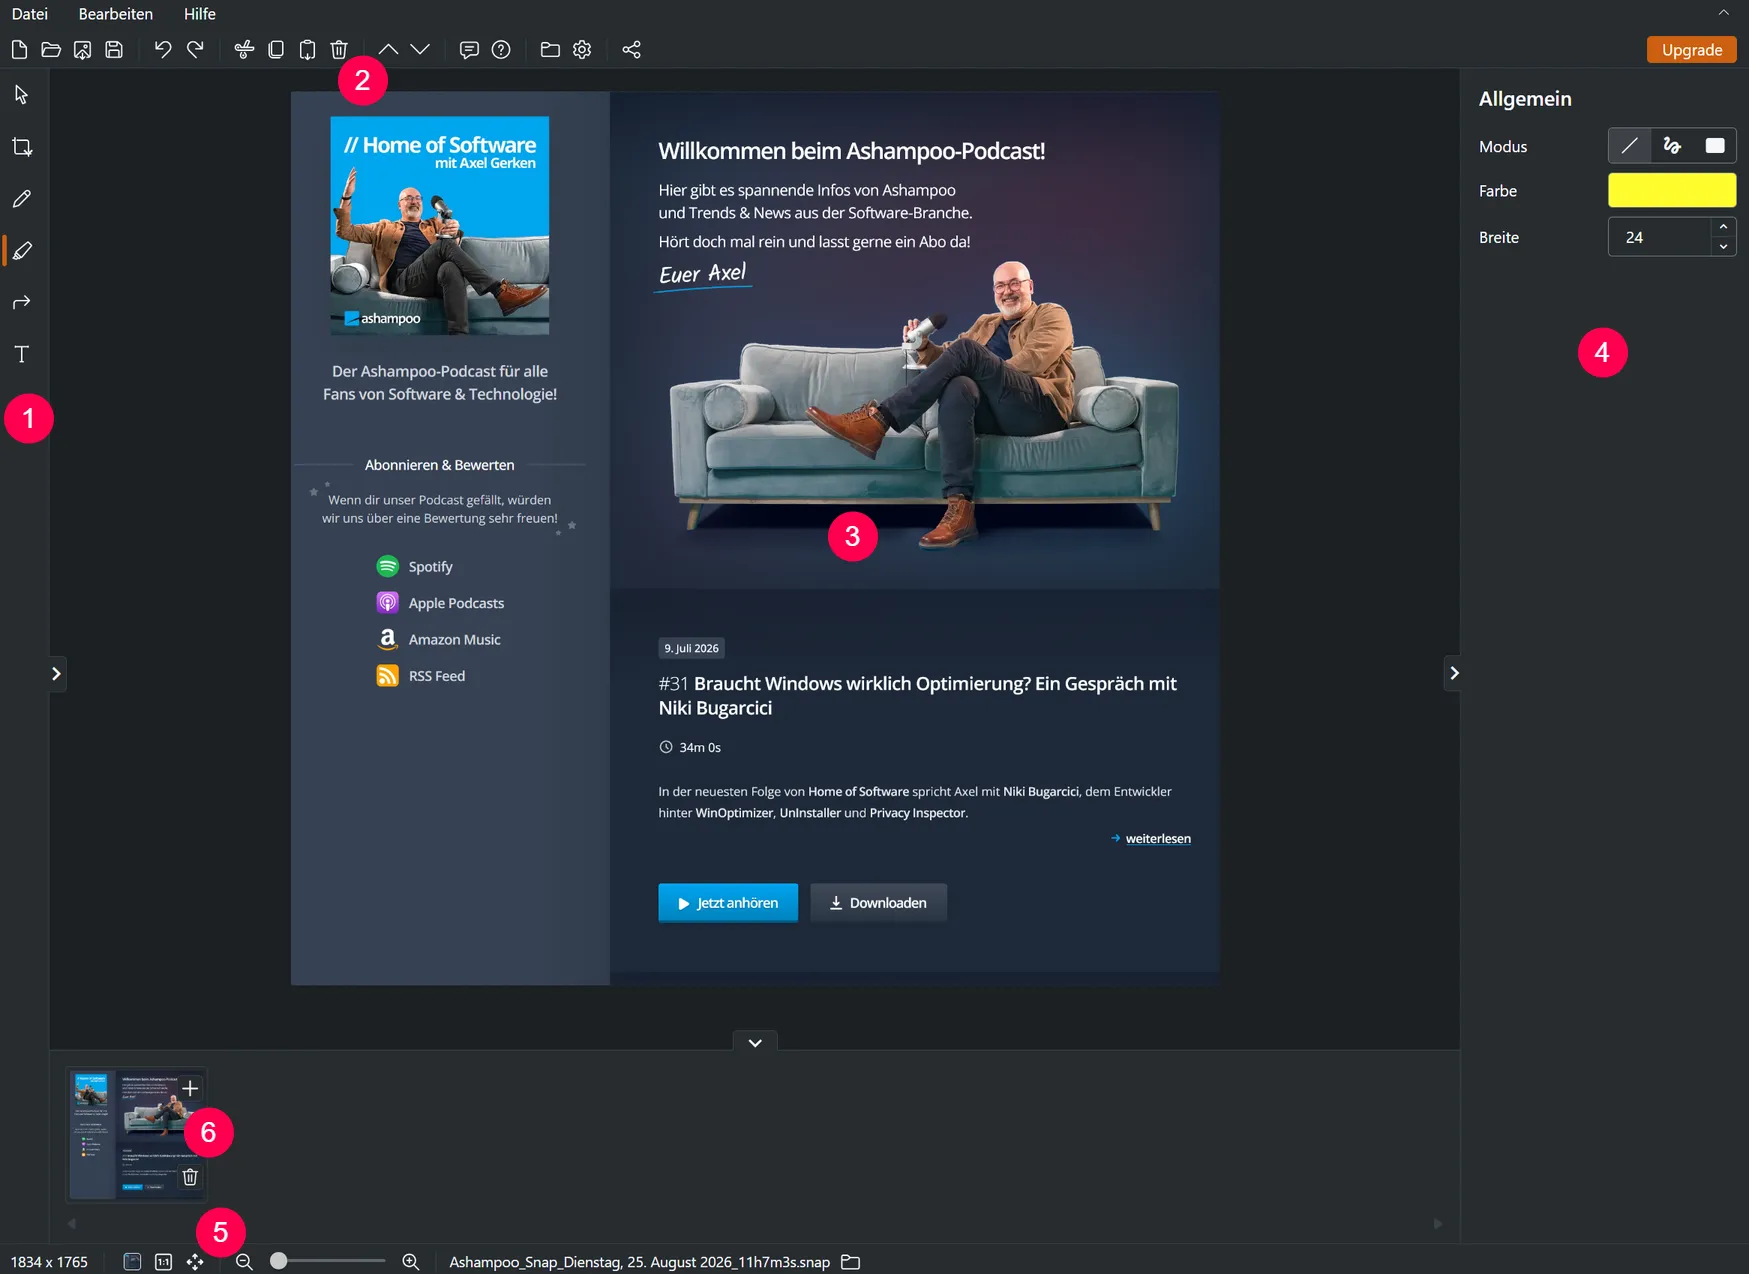Share the snap with the share icon
This screenshot has width=1749, height=1274.
click(631, 50)
